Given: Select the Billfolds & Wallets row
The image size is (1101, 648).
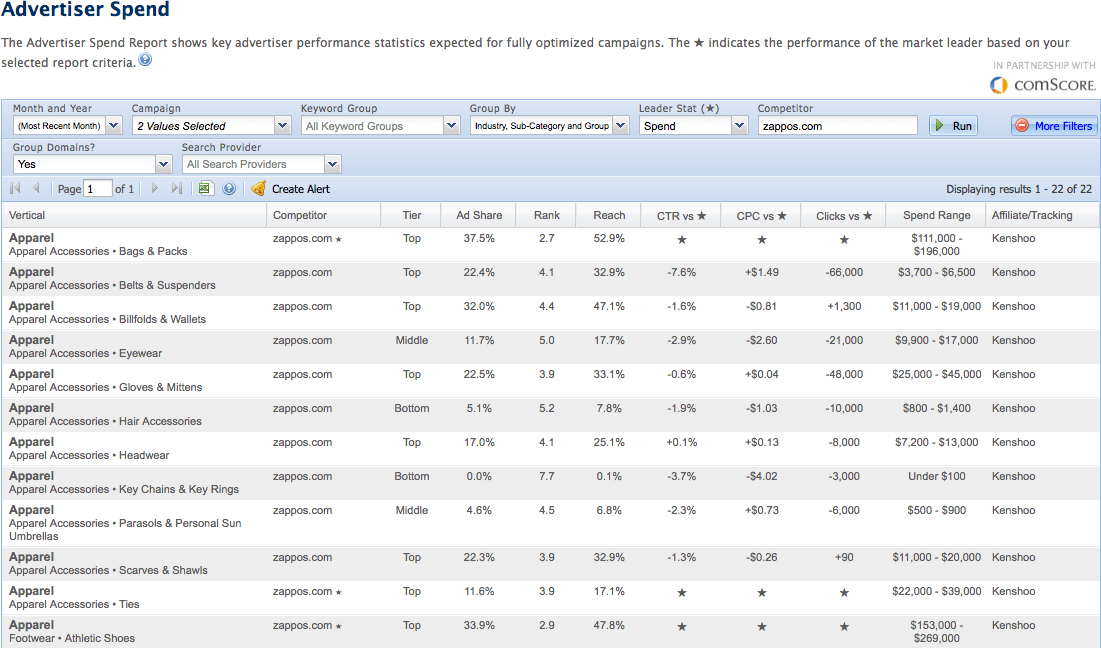Looking at the screenshot, I should pos(550,312).
